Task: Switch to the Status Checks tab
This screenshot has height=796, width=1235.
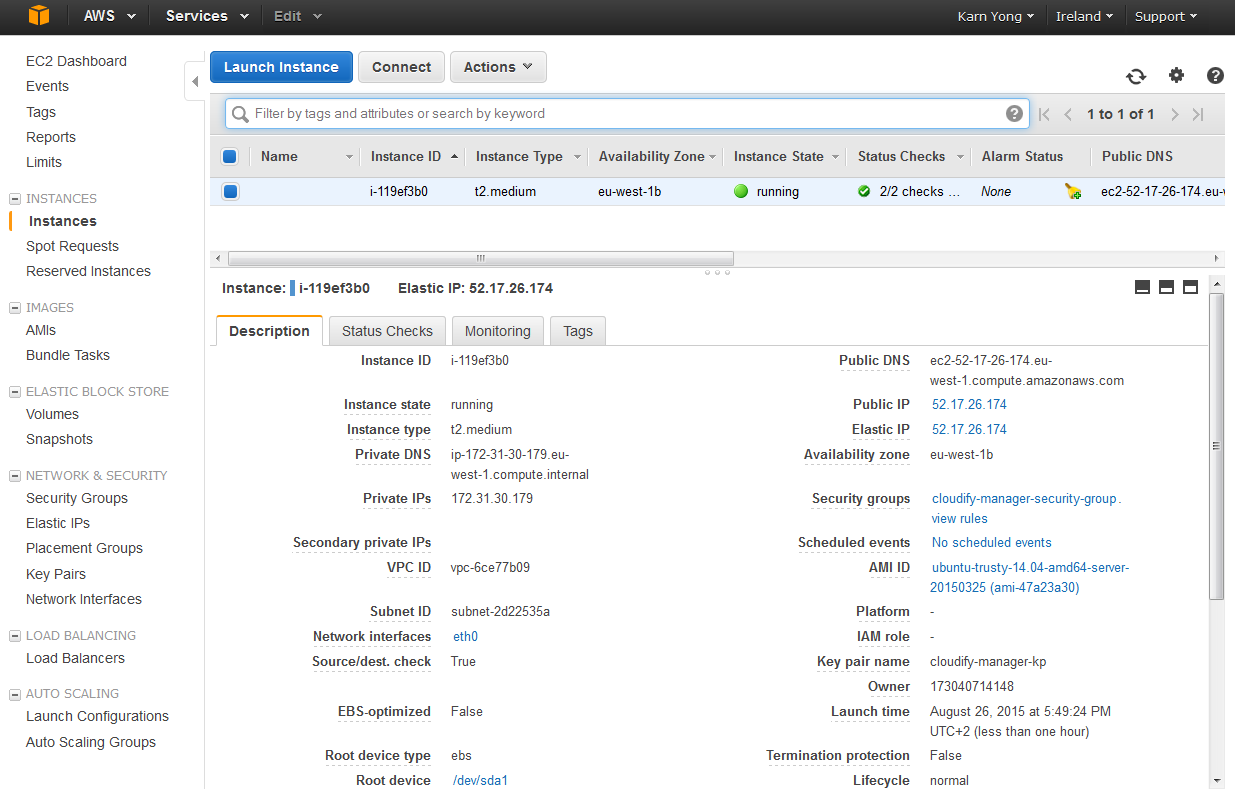Action: [387, 331]
